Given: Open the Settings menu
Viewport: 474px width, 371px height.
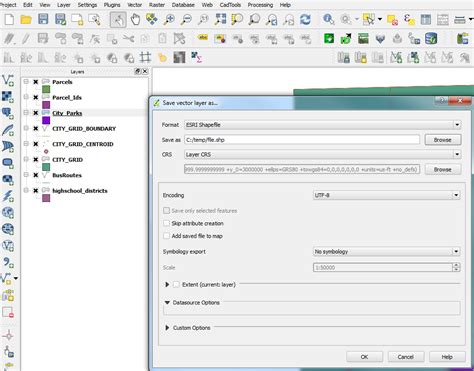Looking at the screenshot, I should coord(87,5).
